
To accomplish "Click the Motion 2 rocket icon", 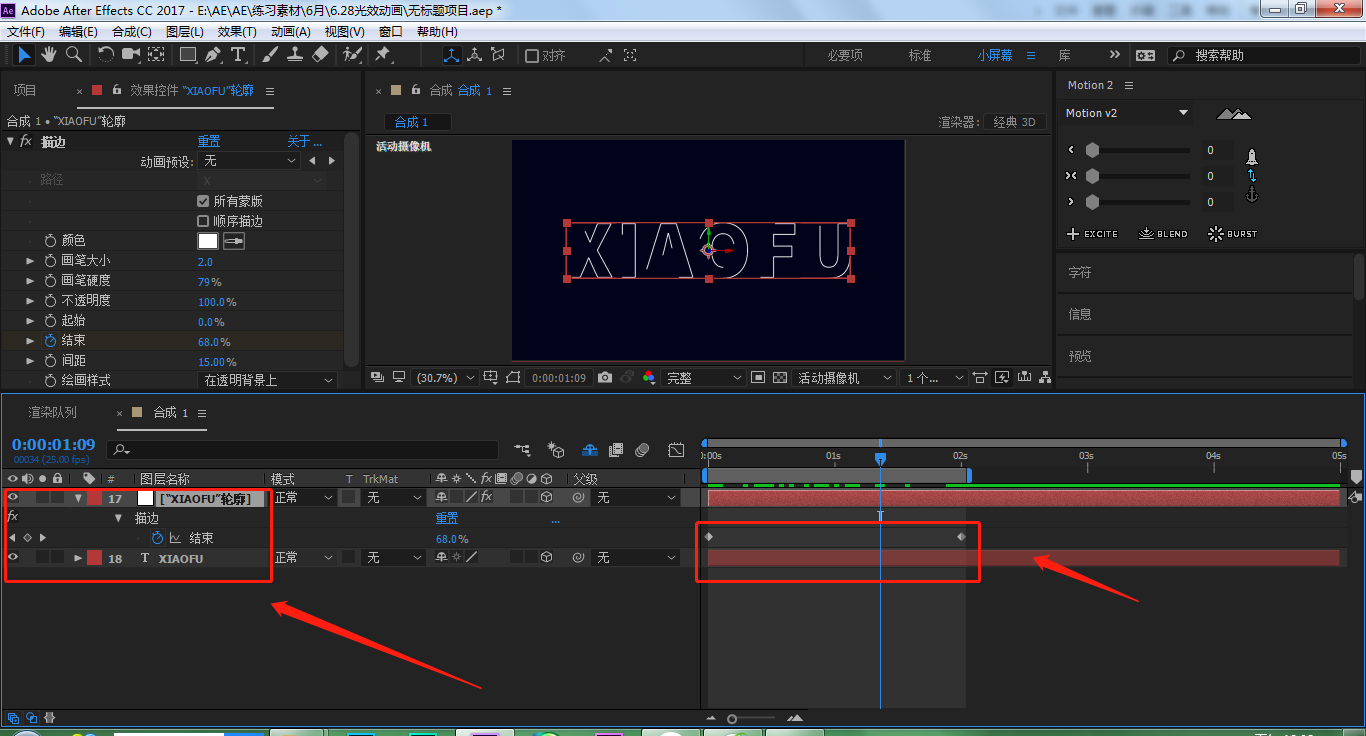I will pyautogui.click(x=1251, y=157).
